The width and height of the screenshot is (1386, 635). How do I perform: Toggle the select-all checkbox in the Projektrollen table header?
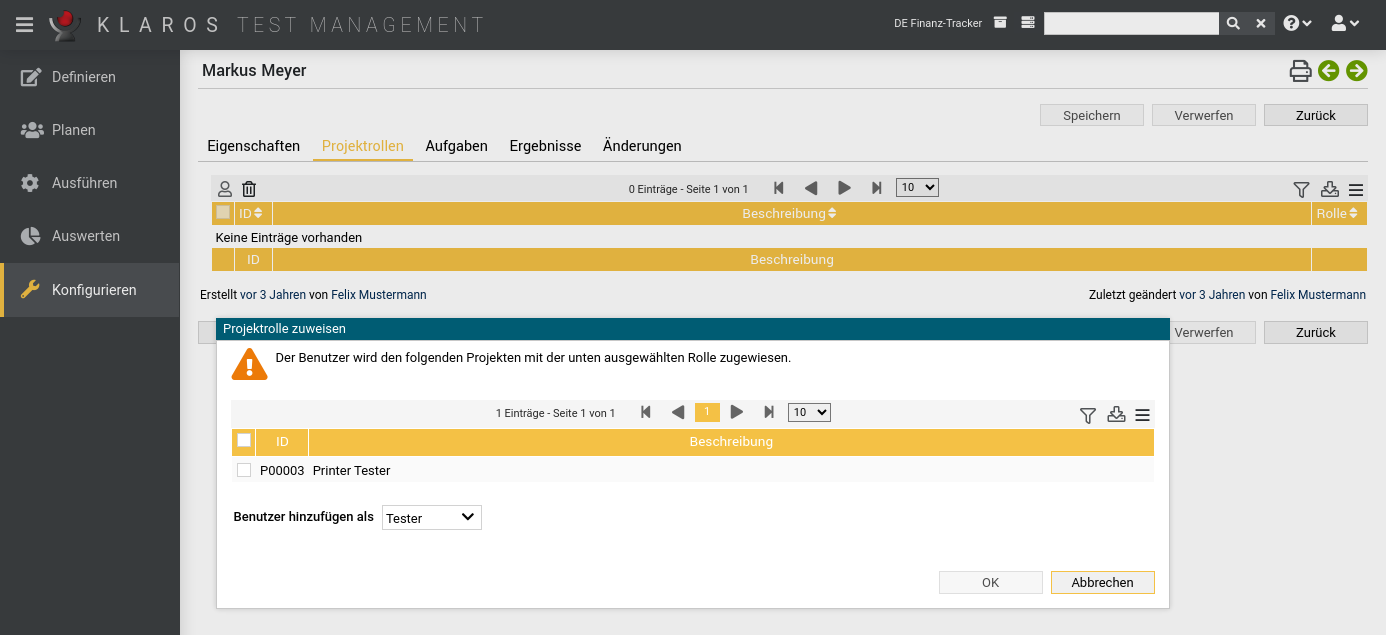(223, 212)
